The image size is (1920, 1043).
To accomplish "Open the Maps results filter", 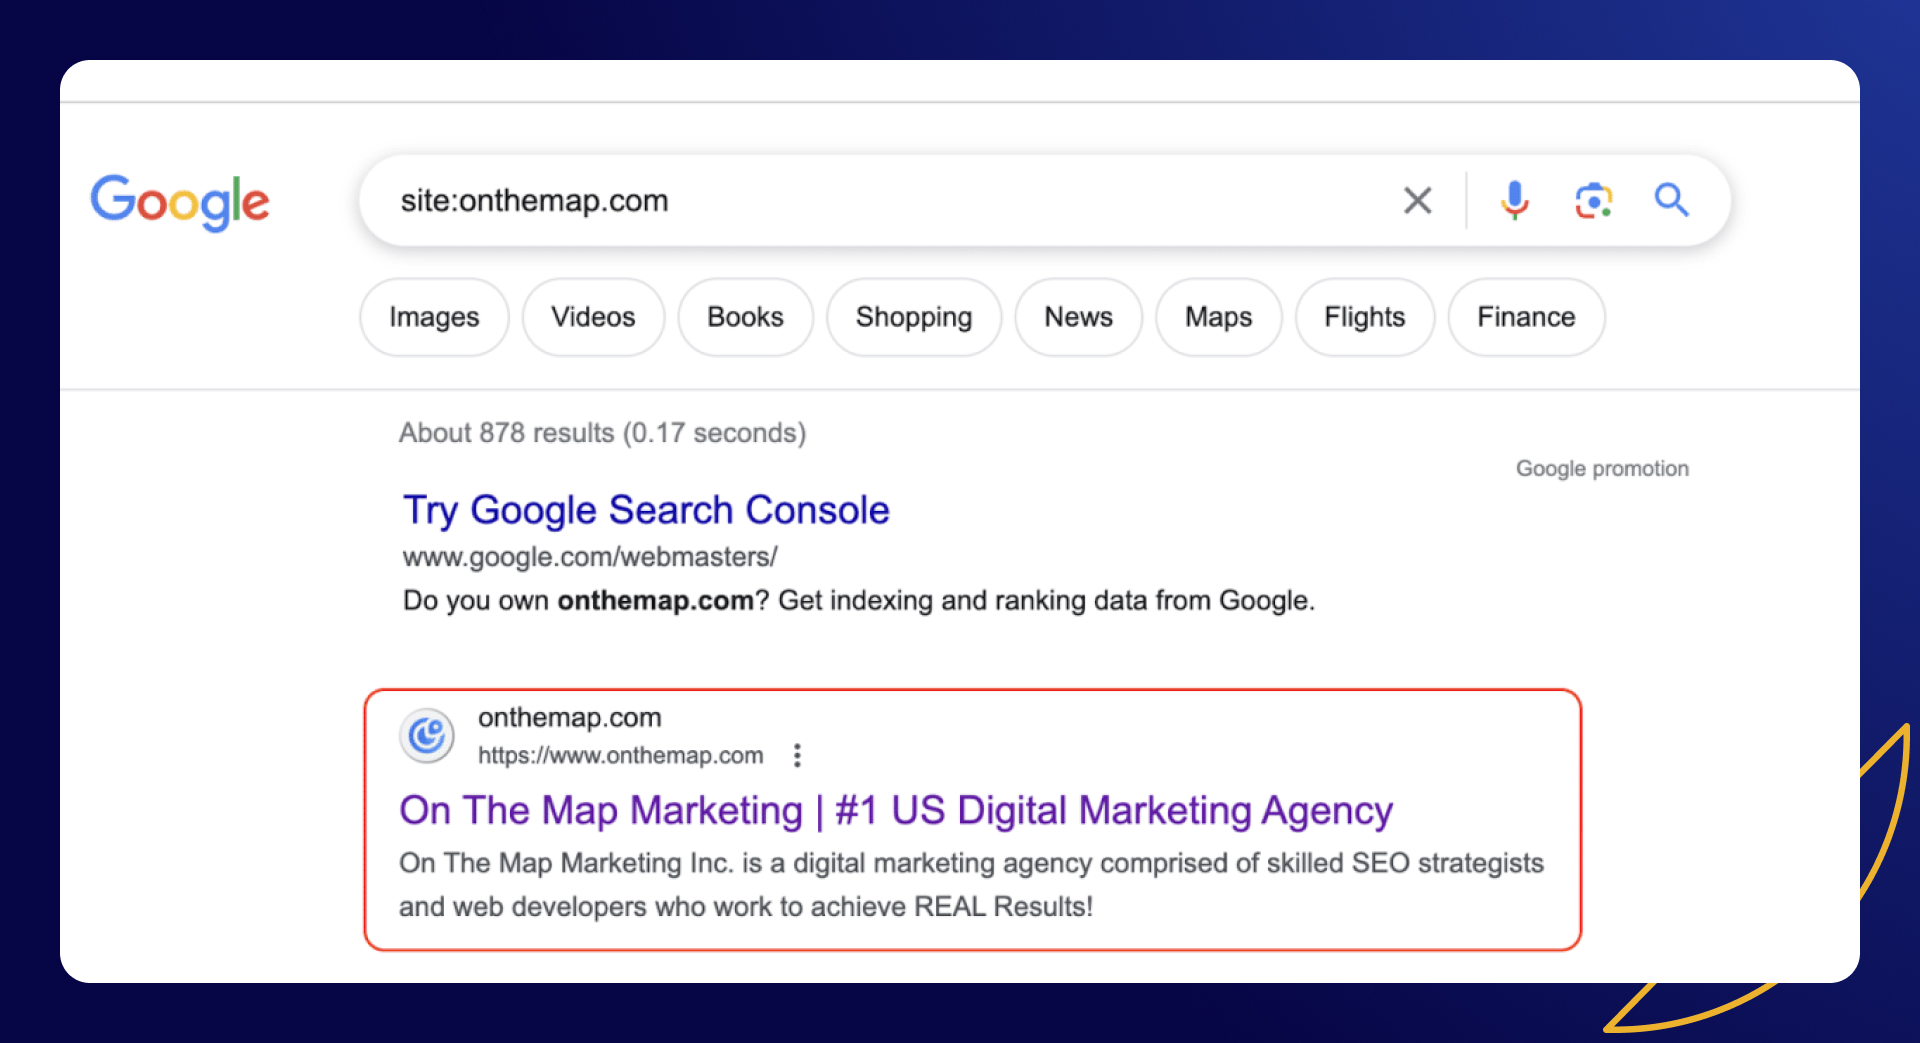I will (x=1218, y=317).
